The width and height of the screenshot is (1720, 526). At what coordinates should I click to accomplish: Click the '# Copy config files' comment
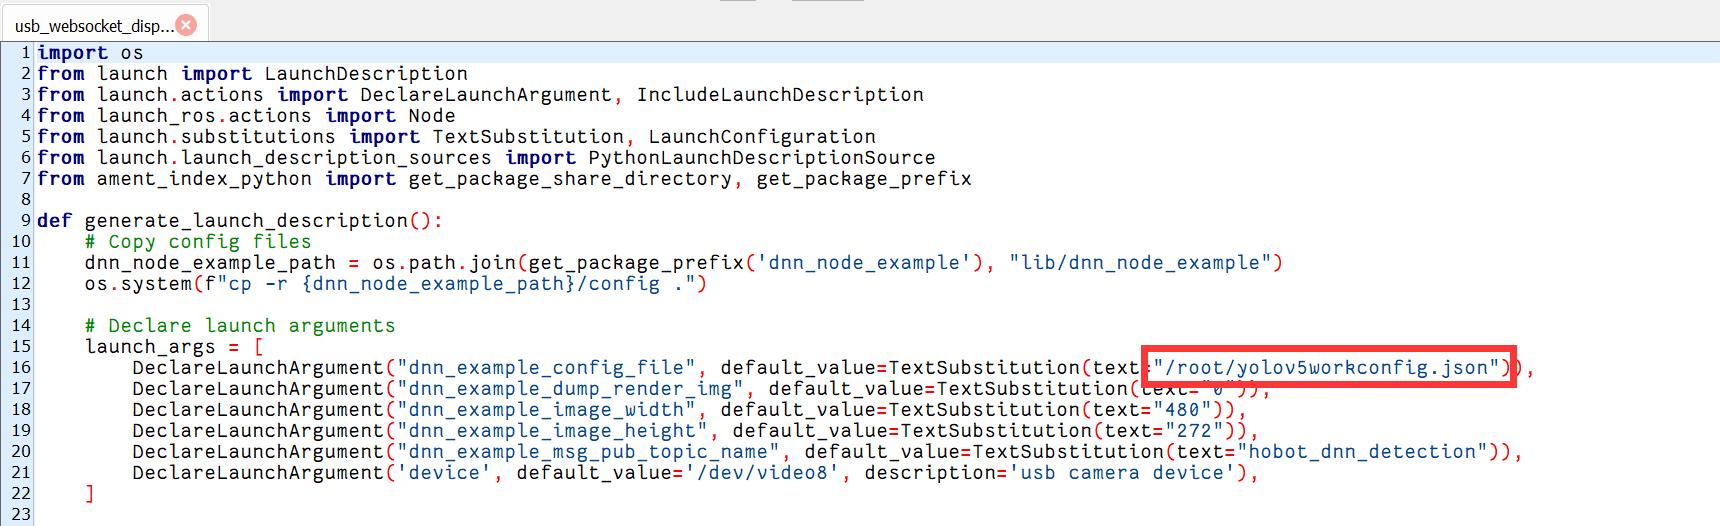[198, 242]
